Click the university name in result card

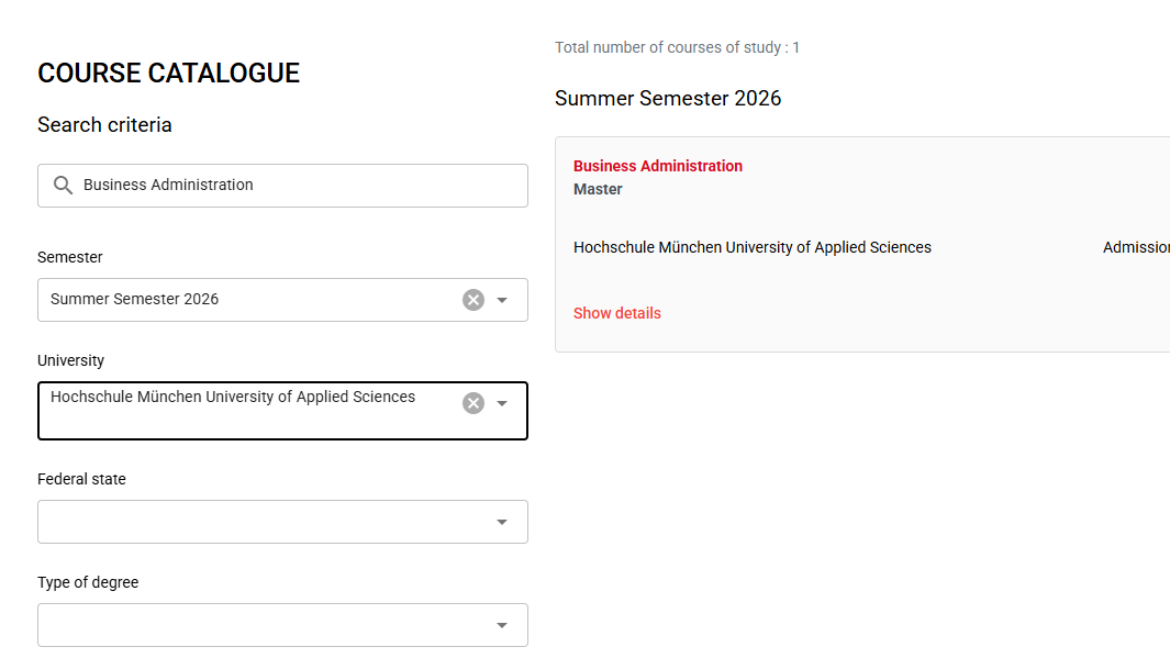pyautogui.click(x=751, y=247)
